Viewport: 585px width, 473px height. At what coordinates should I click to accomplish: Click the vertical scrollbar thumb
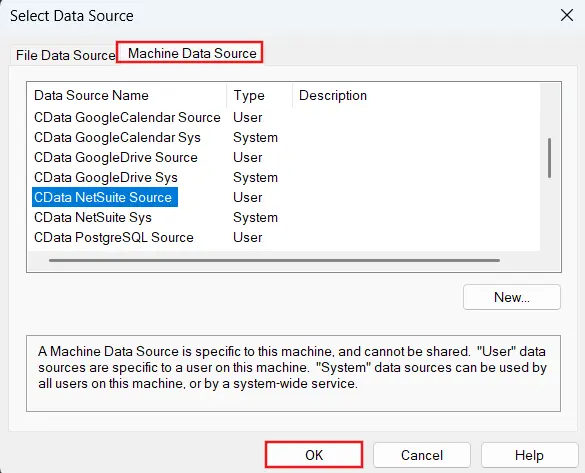click(549, 158)
